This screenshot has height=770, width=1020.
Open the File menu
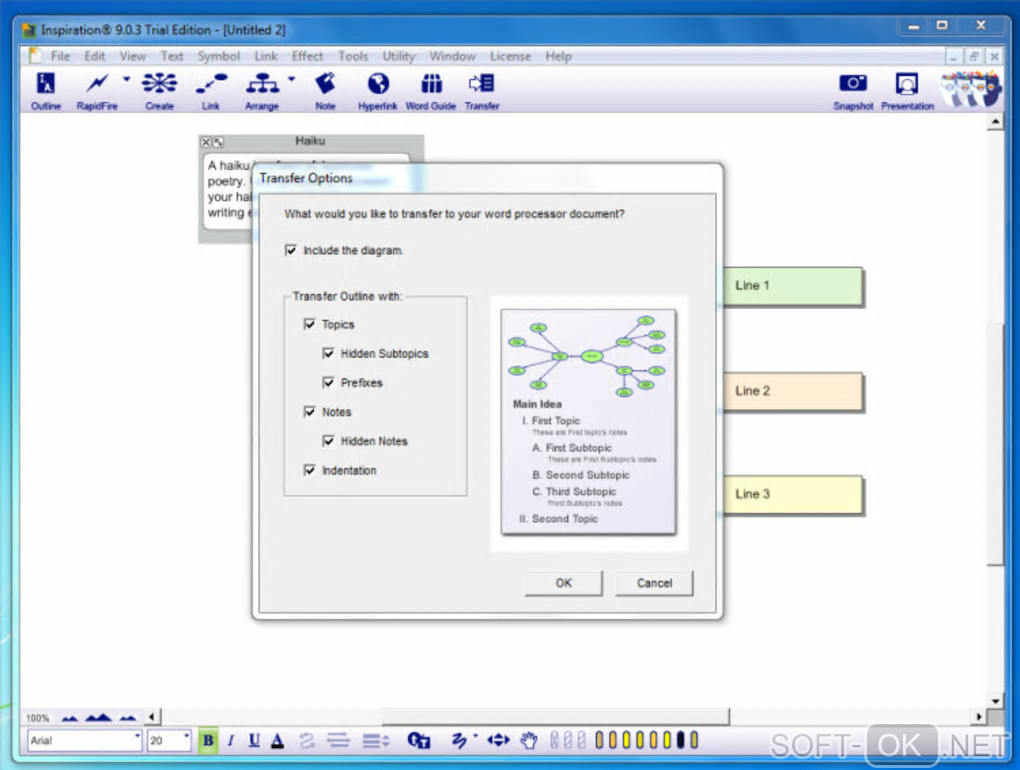click(x=60, y=57)
